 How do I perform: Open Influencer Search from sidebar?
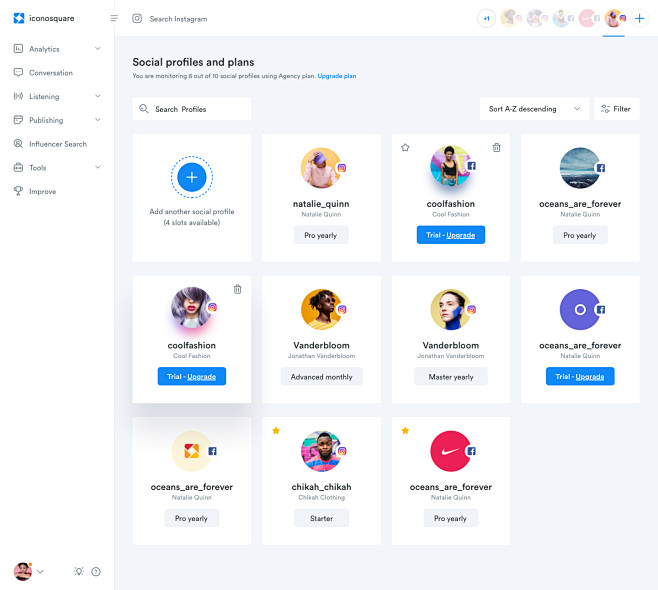pos(57,144)
